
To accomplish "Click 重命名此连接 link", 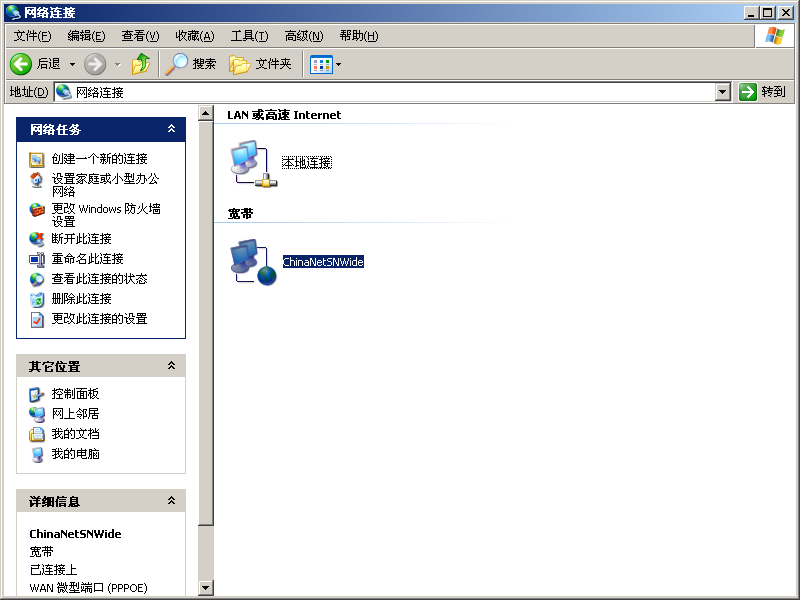I will (88, 259).
